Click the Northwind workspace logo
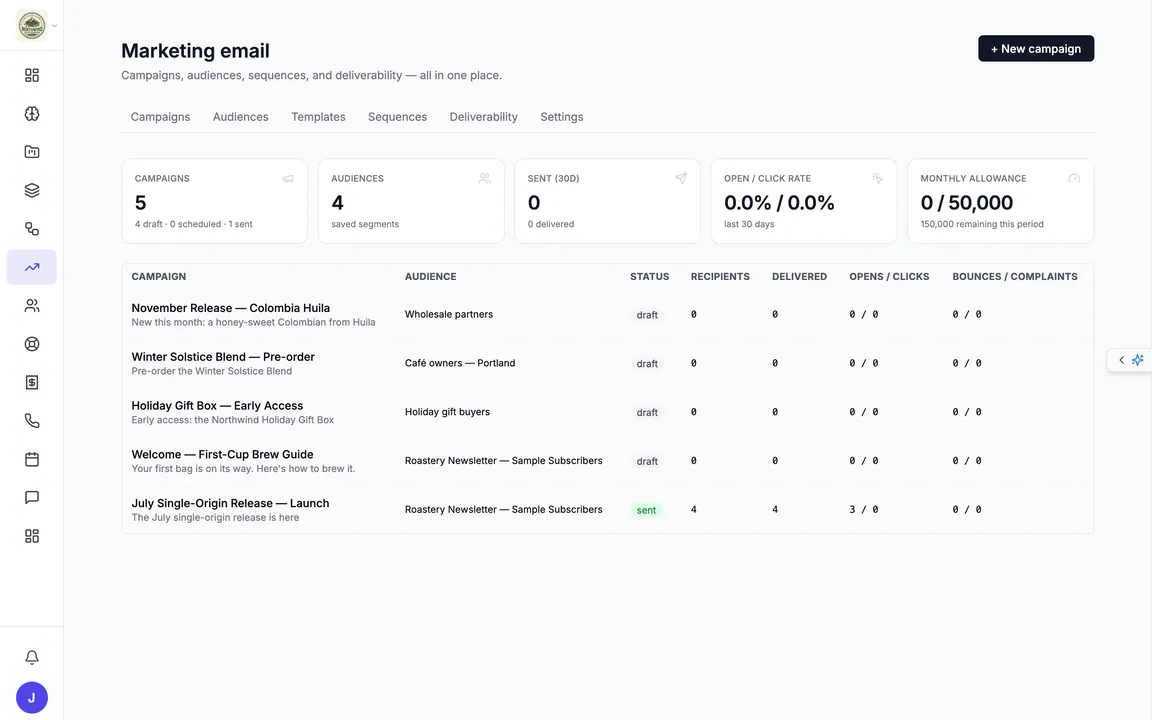This screenshot has height=720, width=1152. point(32,26)
